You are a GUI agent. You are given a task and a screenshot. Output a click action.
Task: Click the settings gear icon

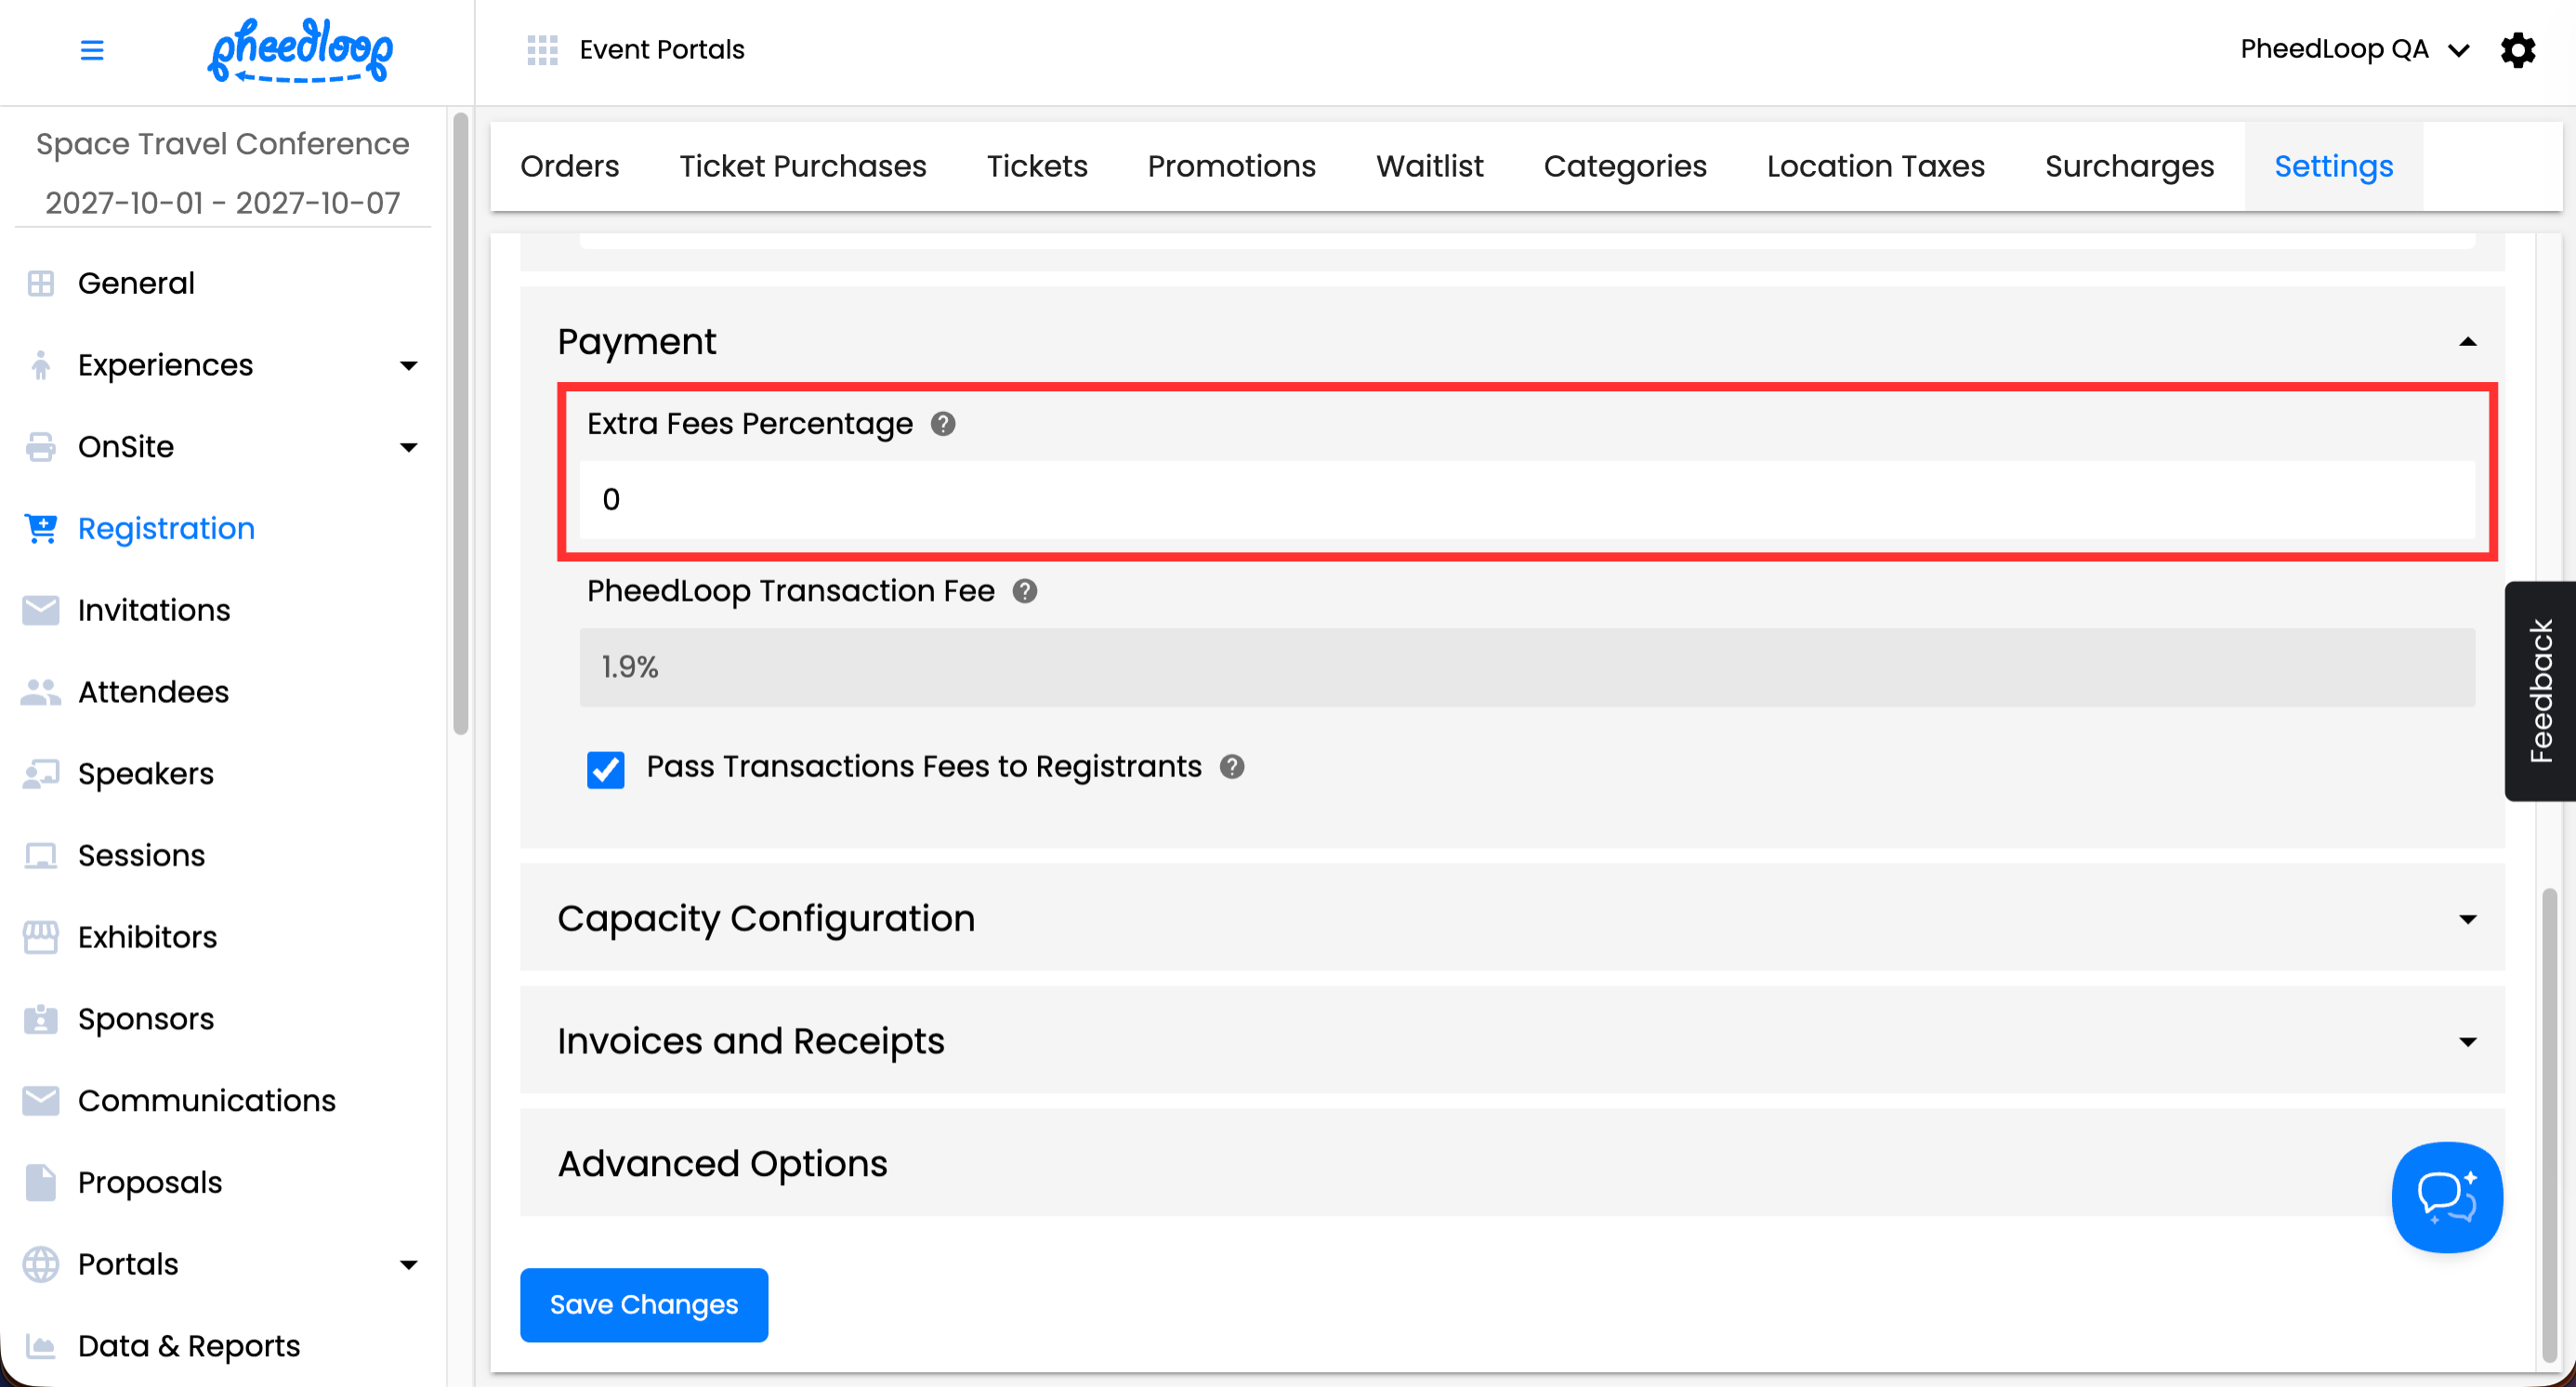coord(2517,50)
